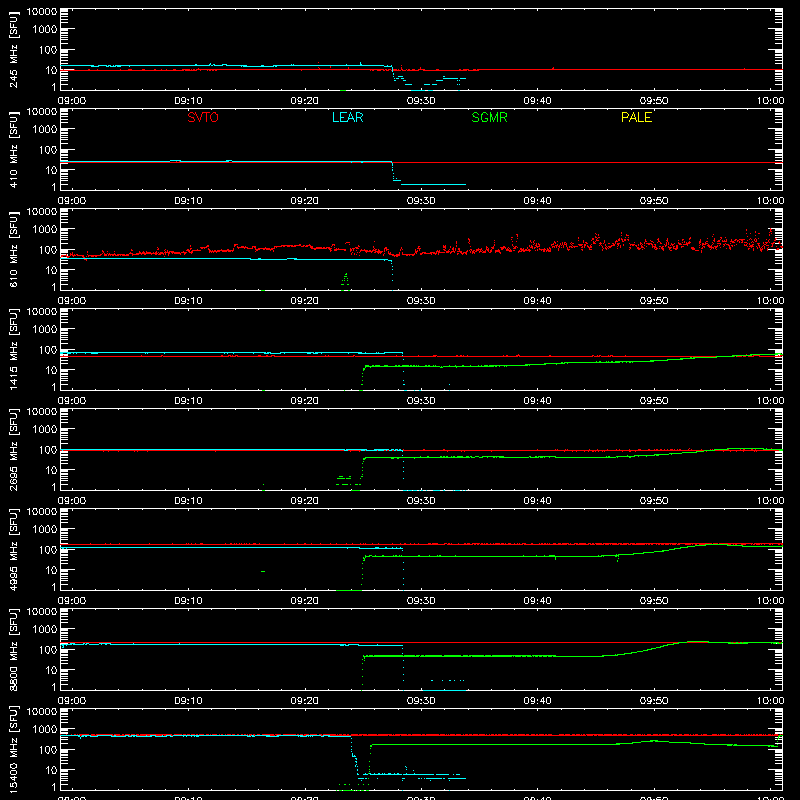Select 09:40 time label under 4995 MHz plot

coord(537,601)
